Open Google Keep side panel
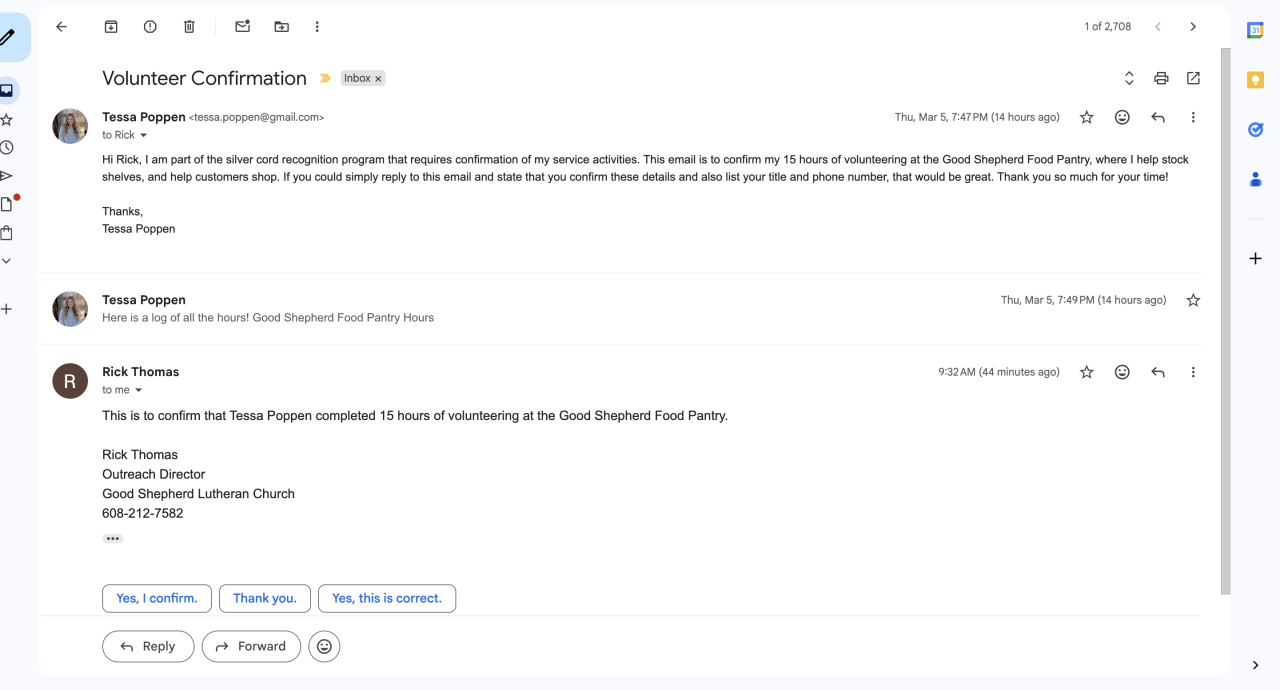This screenshot has height=690, width=1280. (1255, 80)
